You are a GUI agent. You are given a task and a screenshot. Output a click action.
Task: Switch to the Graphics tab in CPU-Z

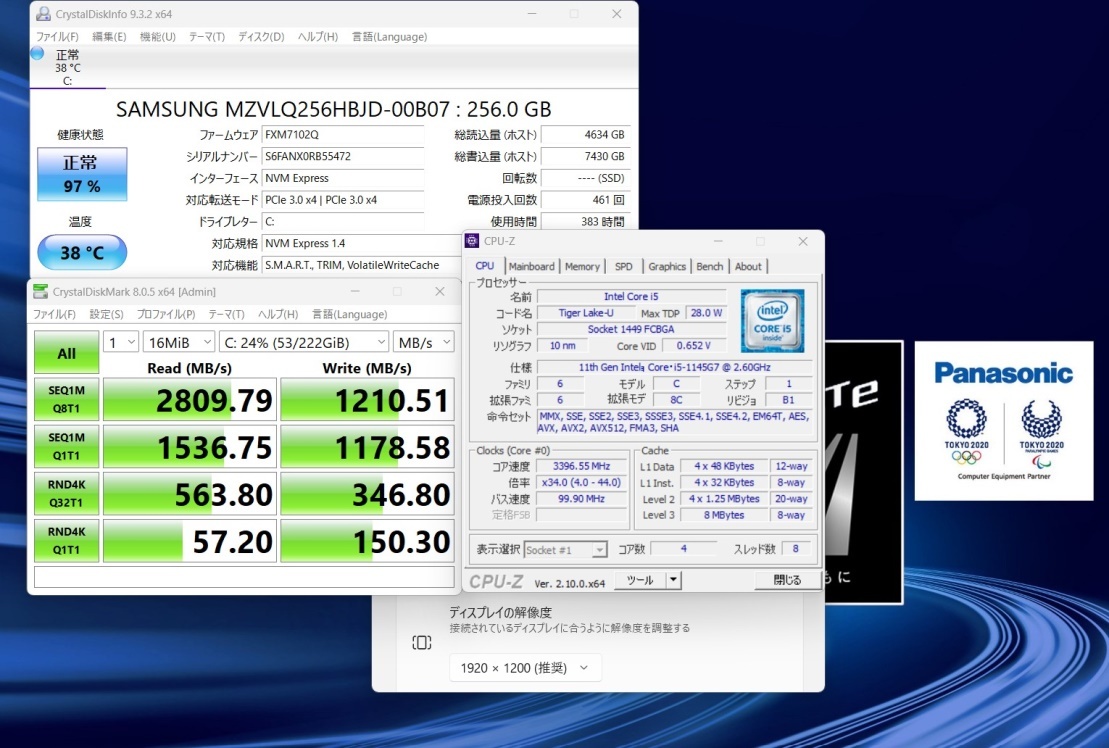pyautogui.click(x=667, y=267)
